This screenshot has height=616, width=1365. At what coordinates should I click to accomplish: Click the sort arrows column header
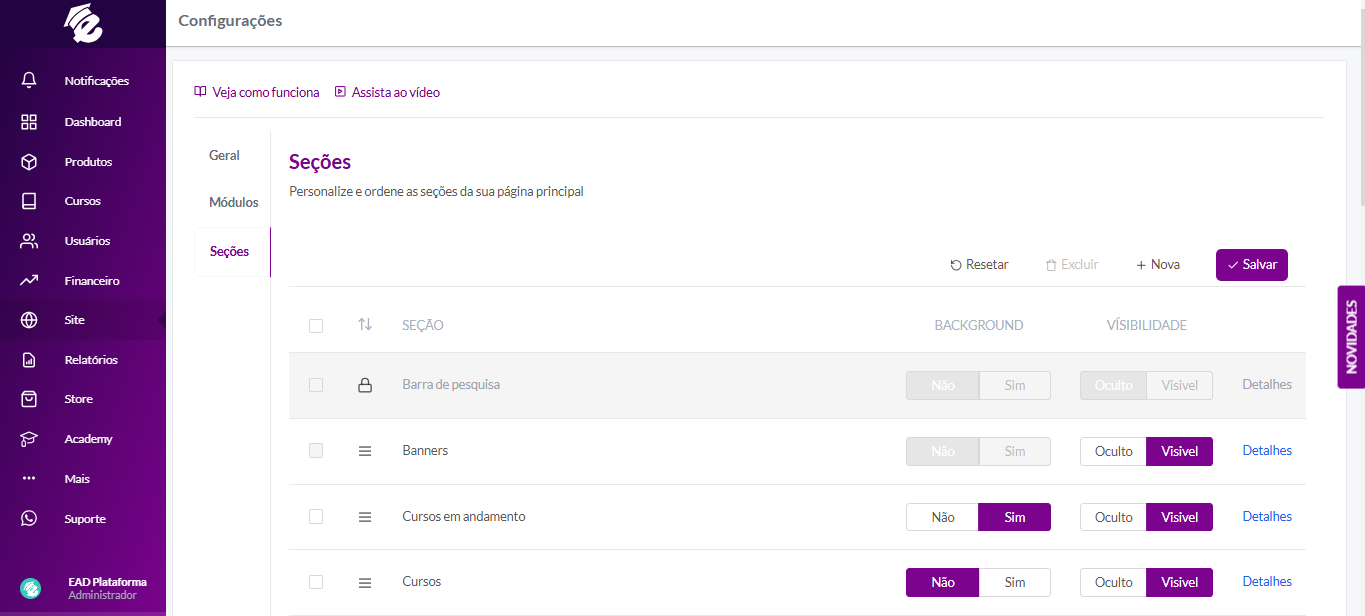[x=365, y=325]
